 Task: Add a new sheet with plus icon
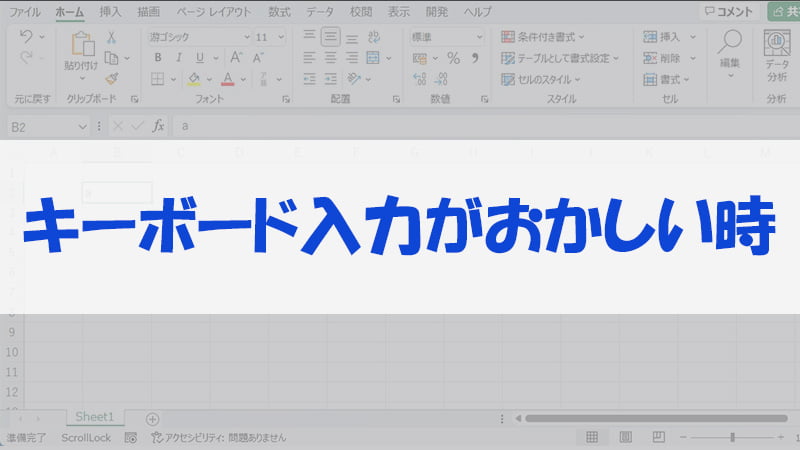coord(152,418)
